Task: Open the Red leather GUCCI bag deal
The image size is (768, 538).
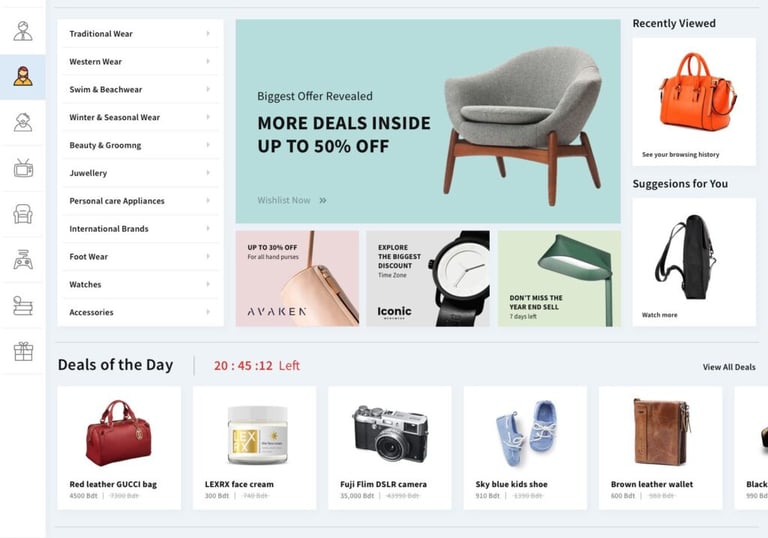Action: 119,448
